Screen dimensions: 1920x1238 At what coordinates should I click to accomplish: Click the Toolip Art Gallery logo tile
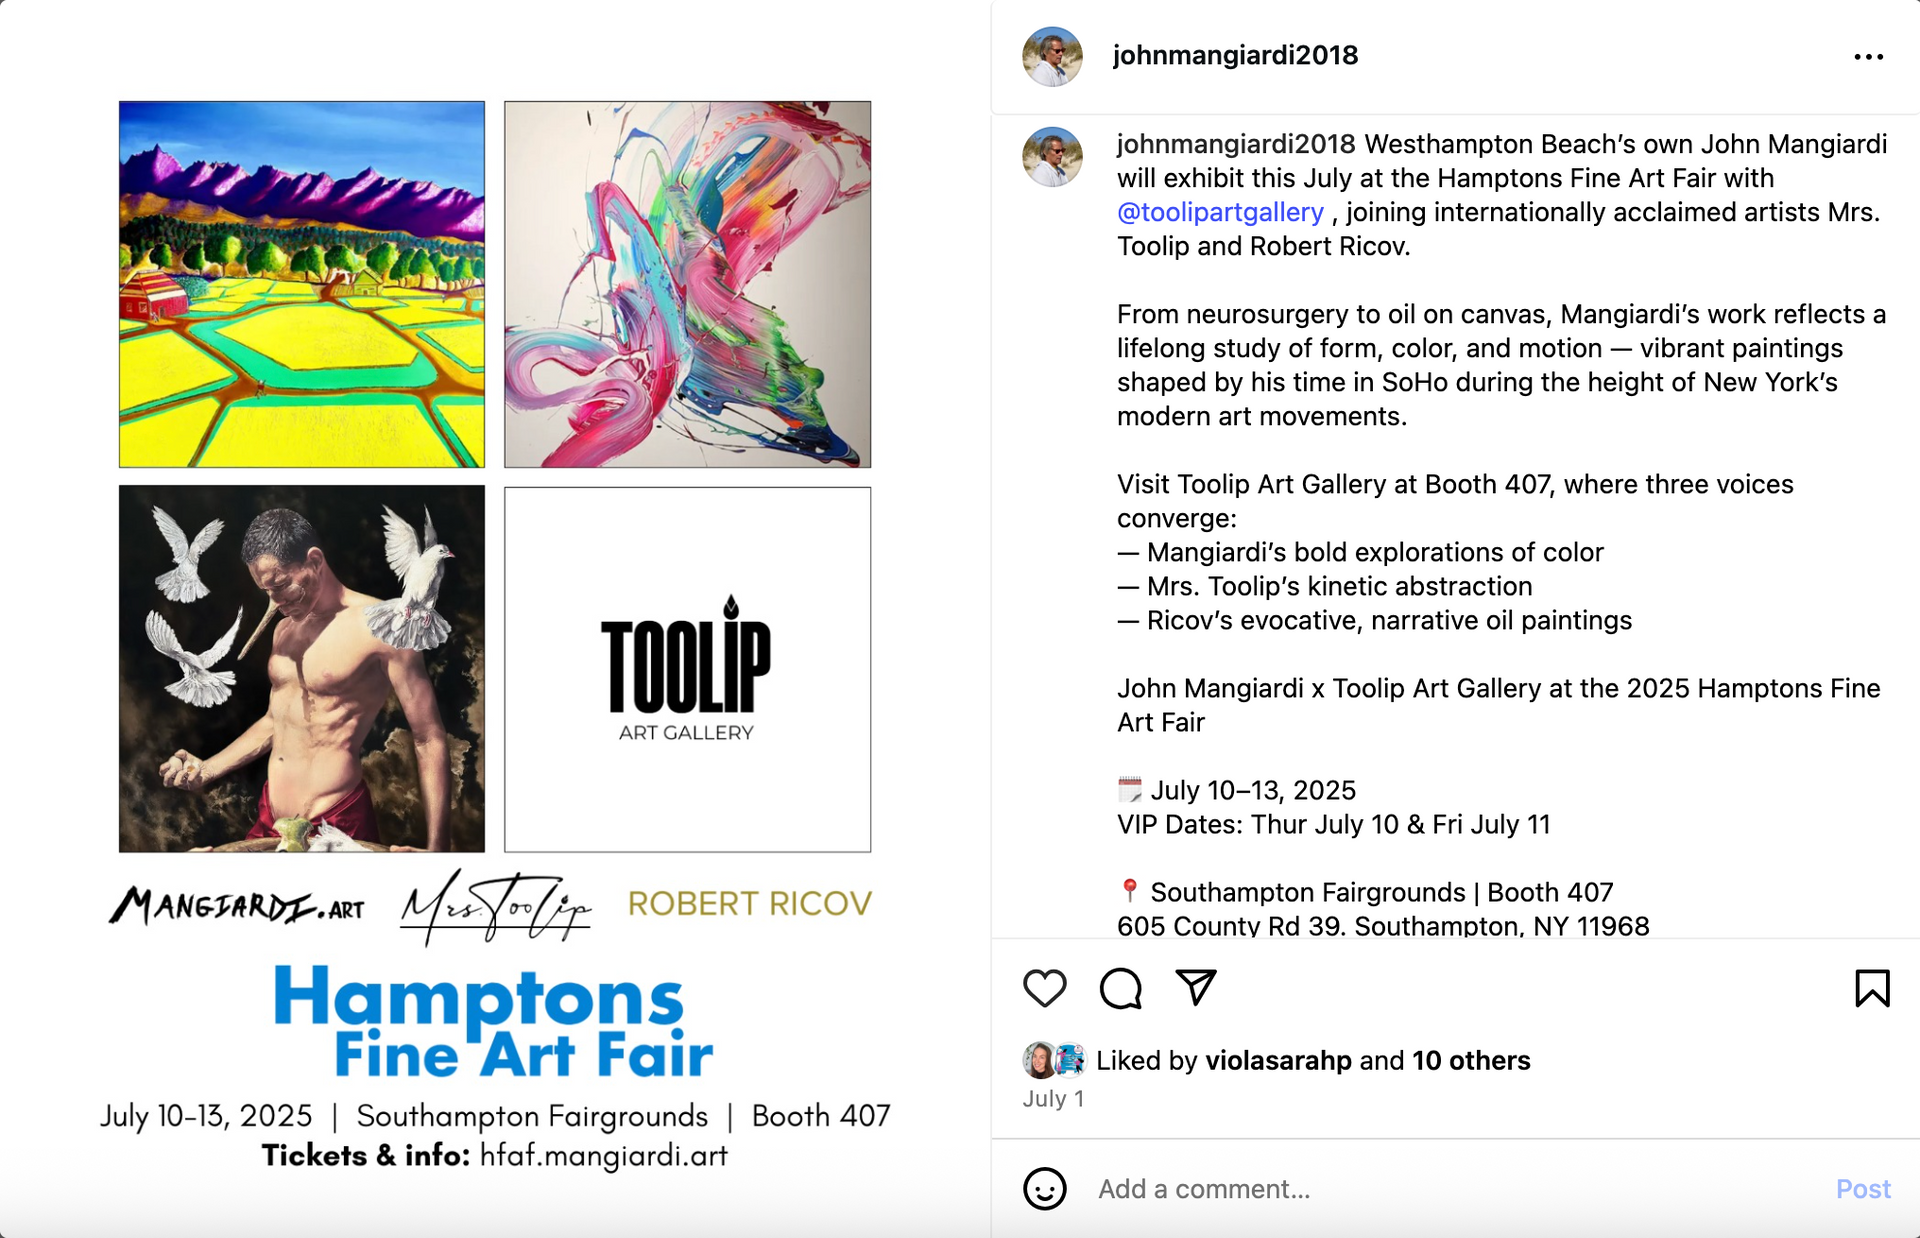click(x=687, y=669)
